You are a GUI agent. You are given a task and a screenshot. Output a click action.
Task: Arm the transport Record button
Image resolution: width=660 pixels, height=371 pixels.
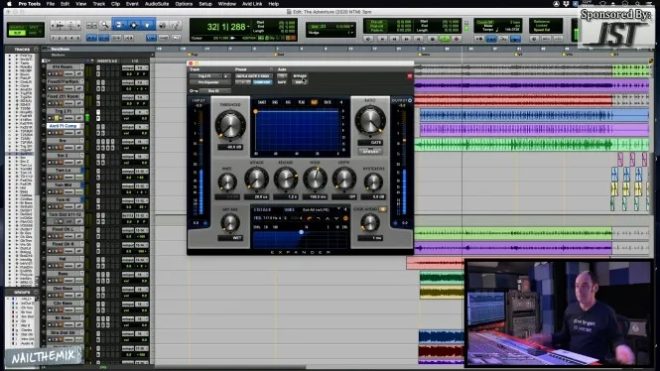pyautogui.click(x=456, y=39)
